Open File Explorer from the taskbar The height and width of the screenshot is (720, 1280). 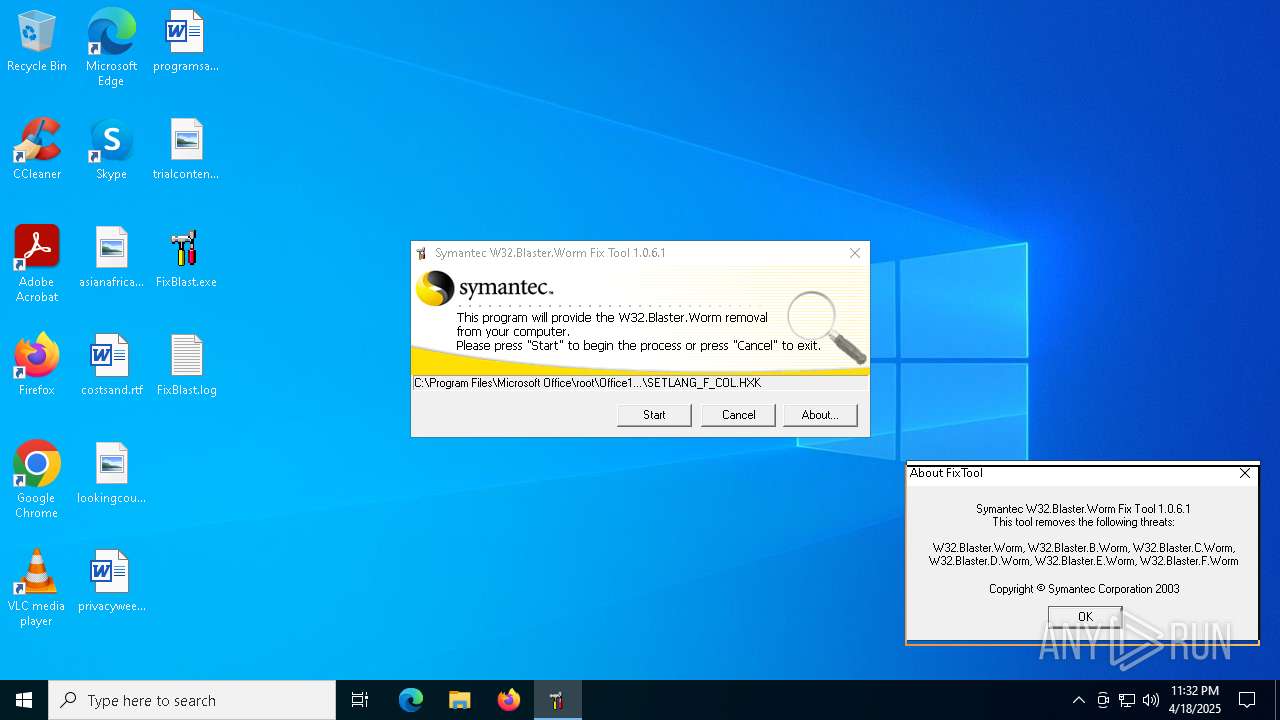point(459,700)
